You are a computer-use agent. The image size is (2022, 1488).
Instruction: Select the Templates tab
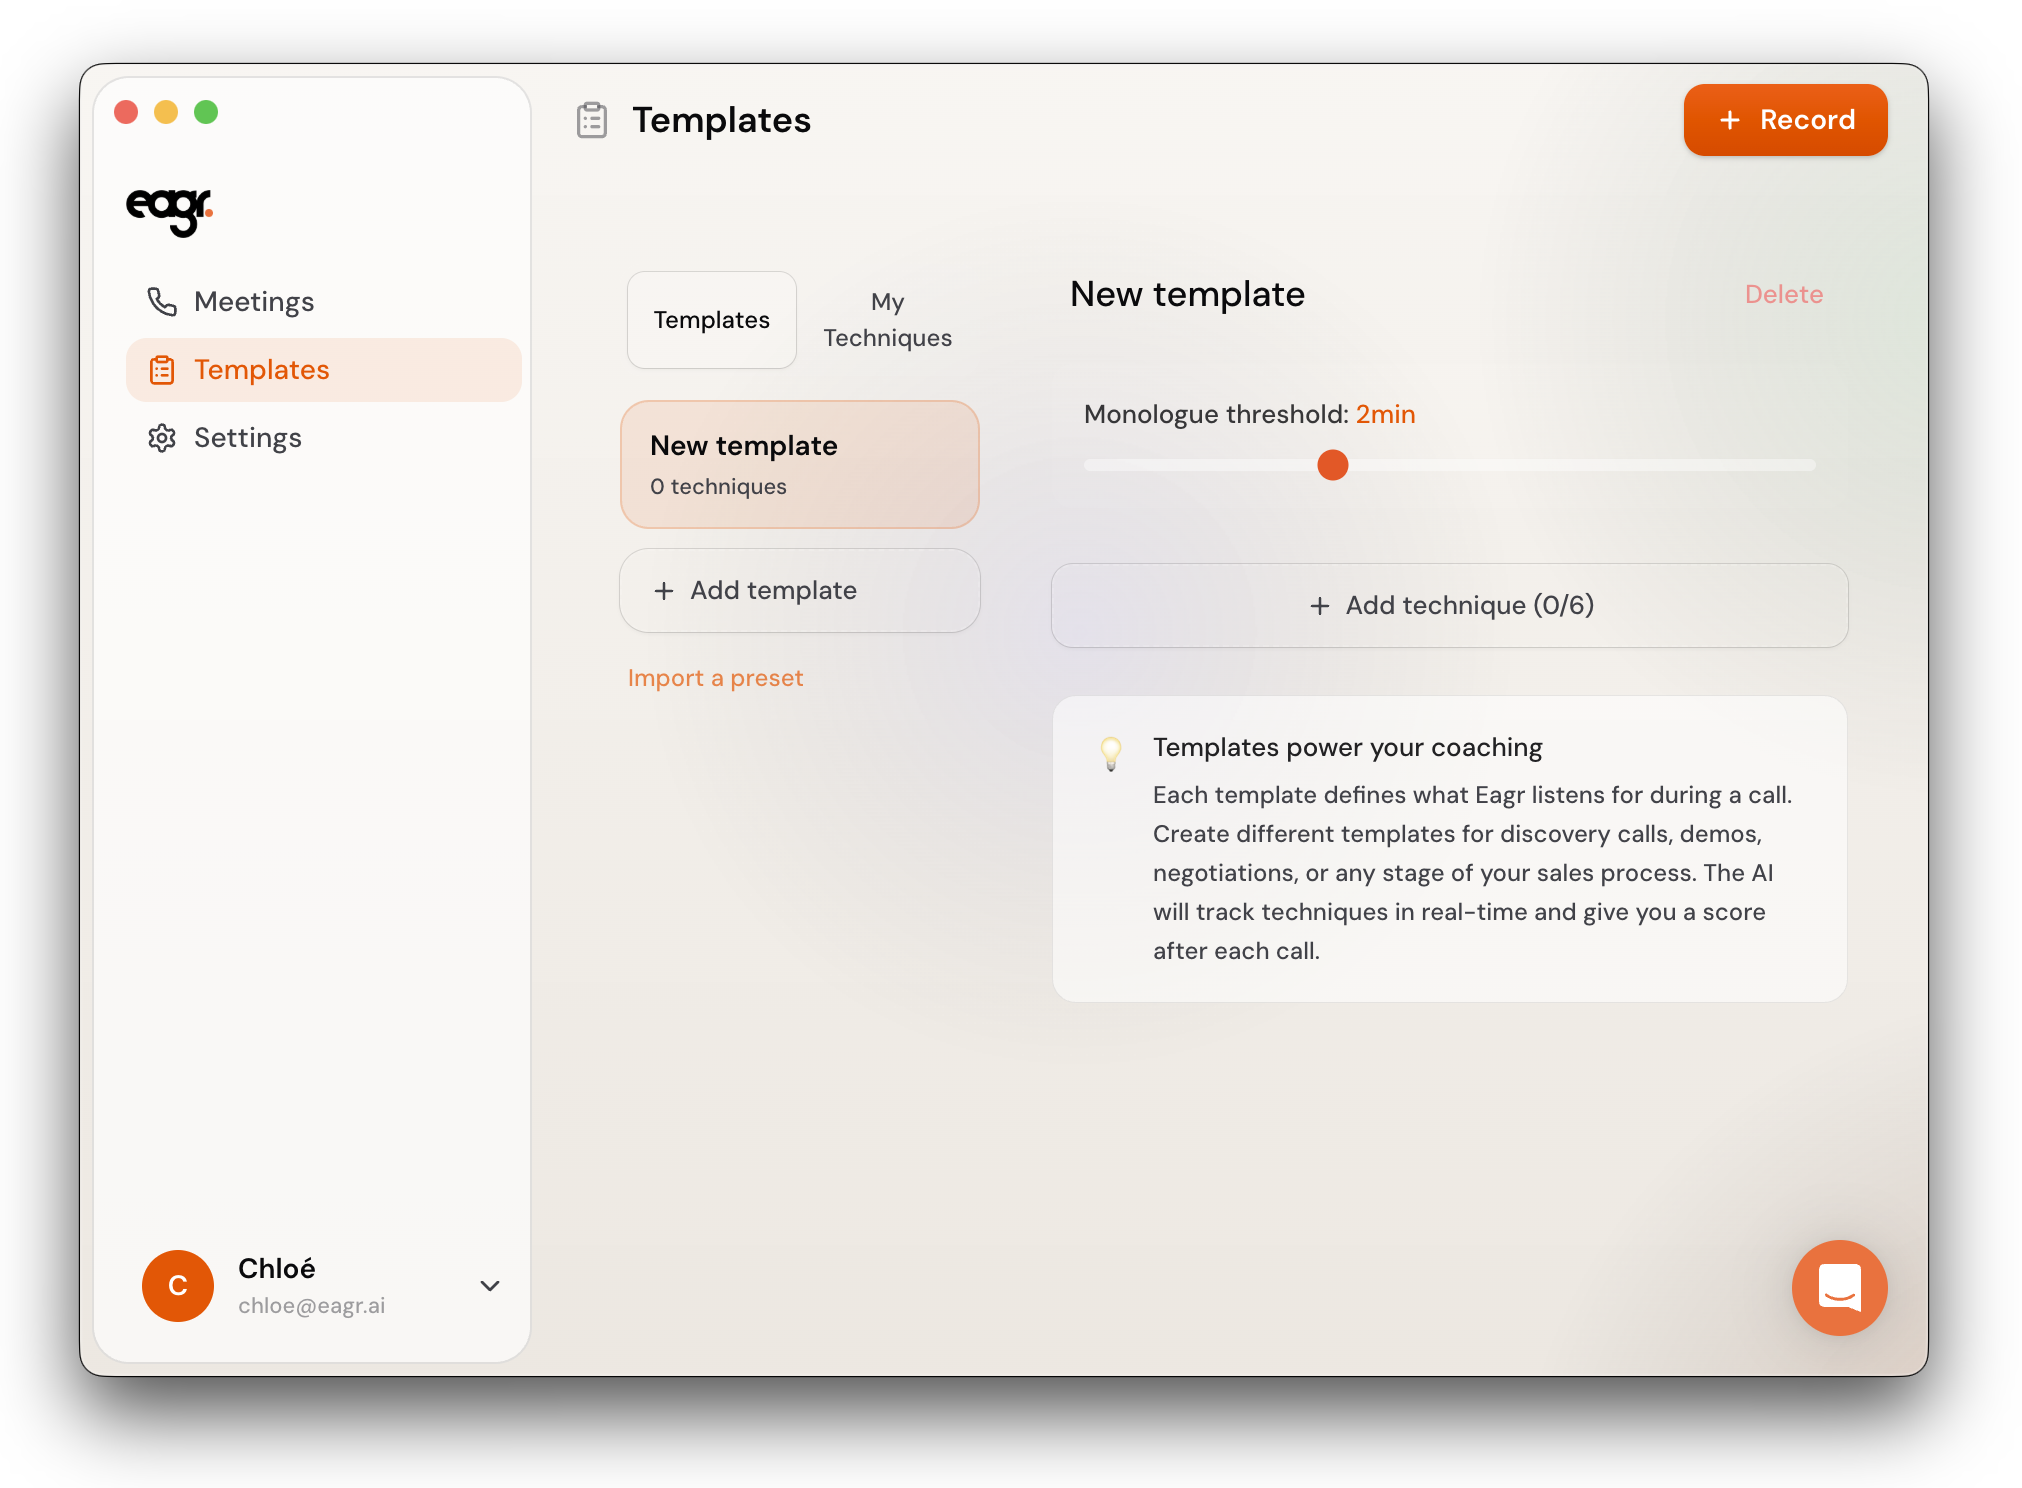click(712, 320)
